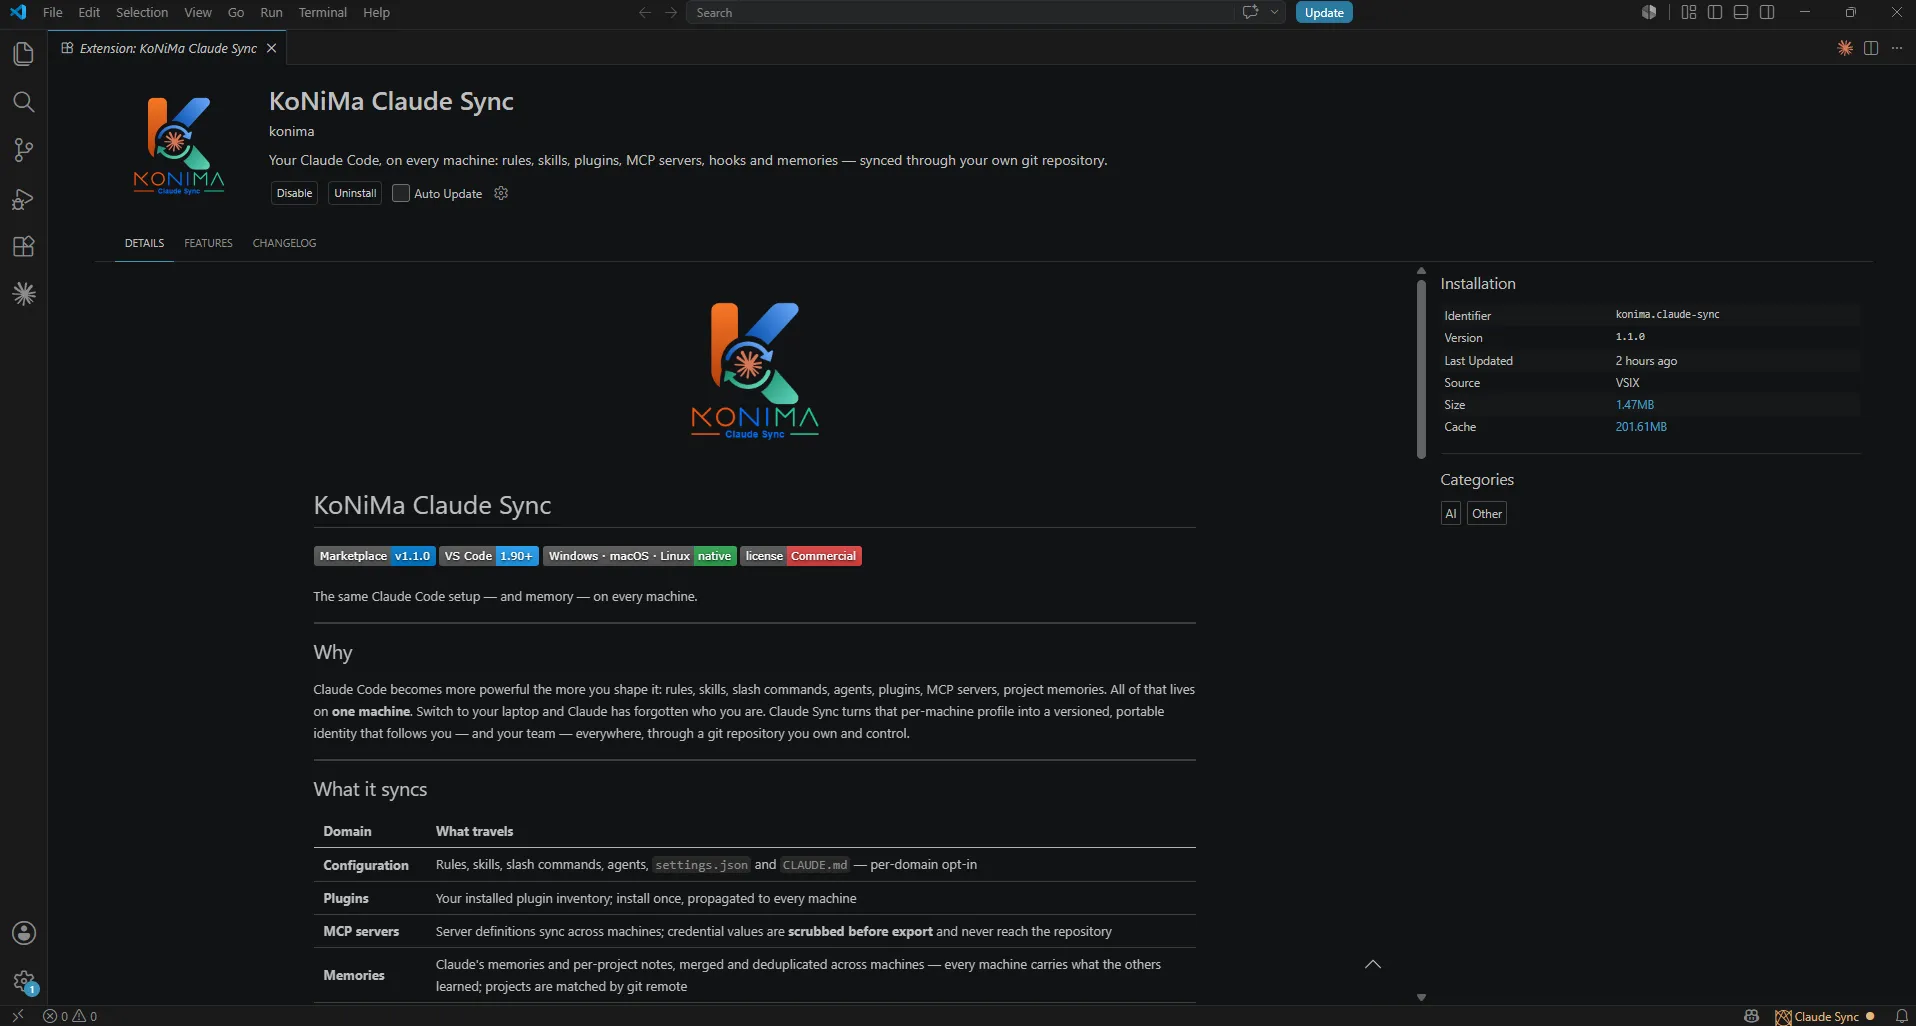Open the Go menu

(236, 12)
